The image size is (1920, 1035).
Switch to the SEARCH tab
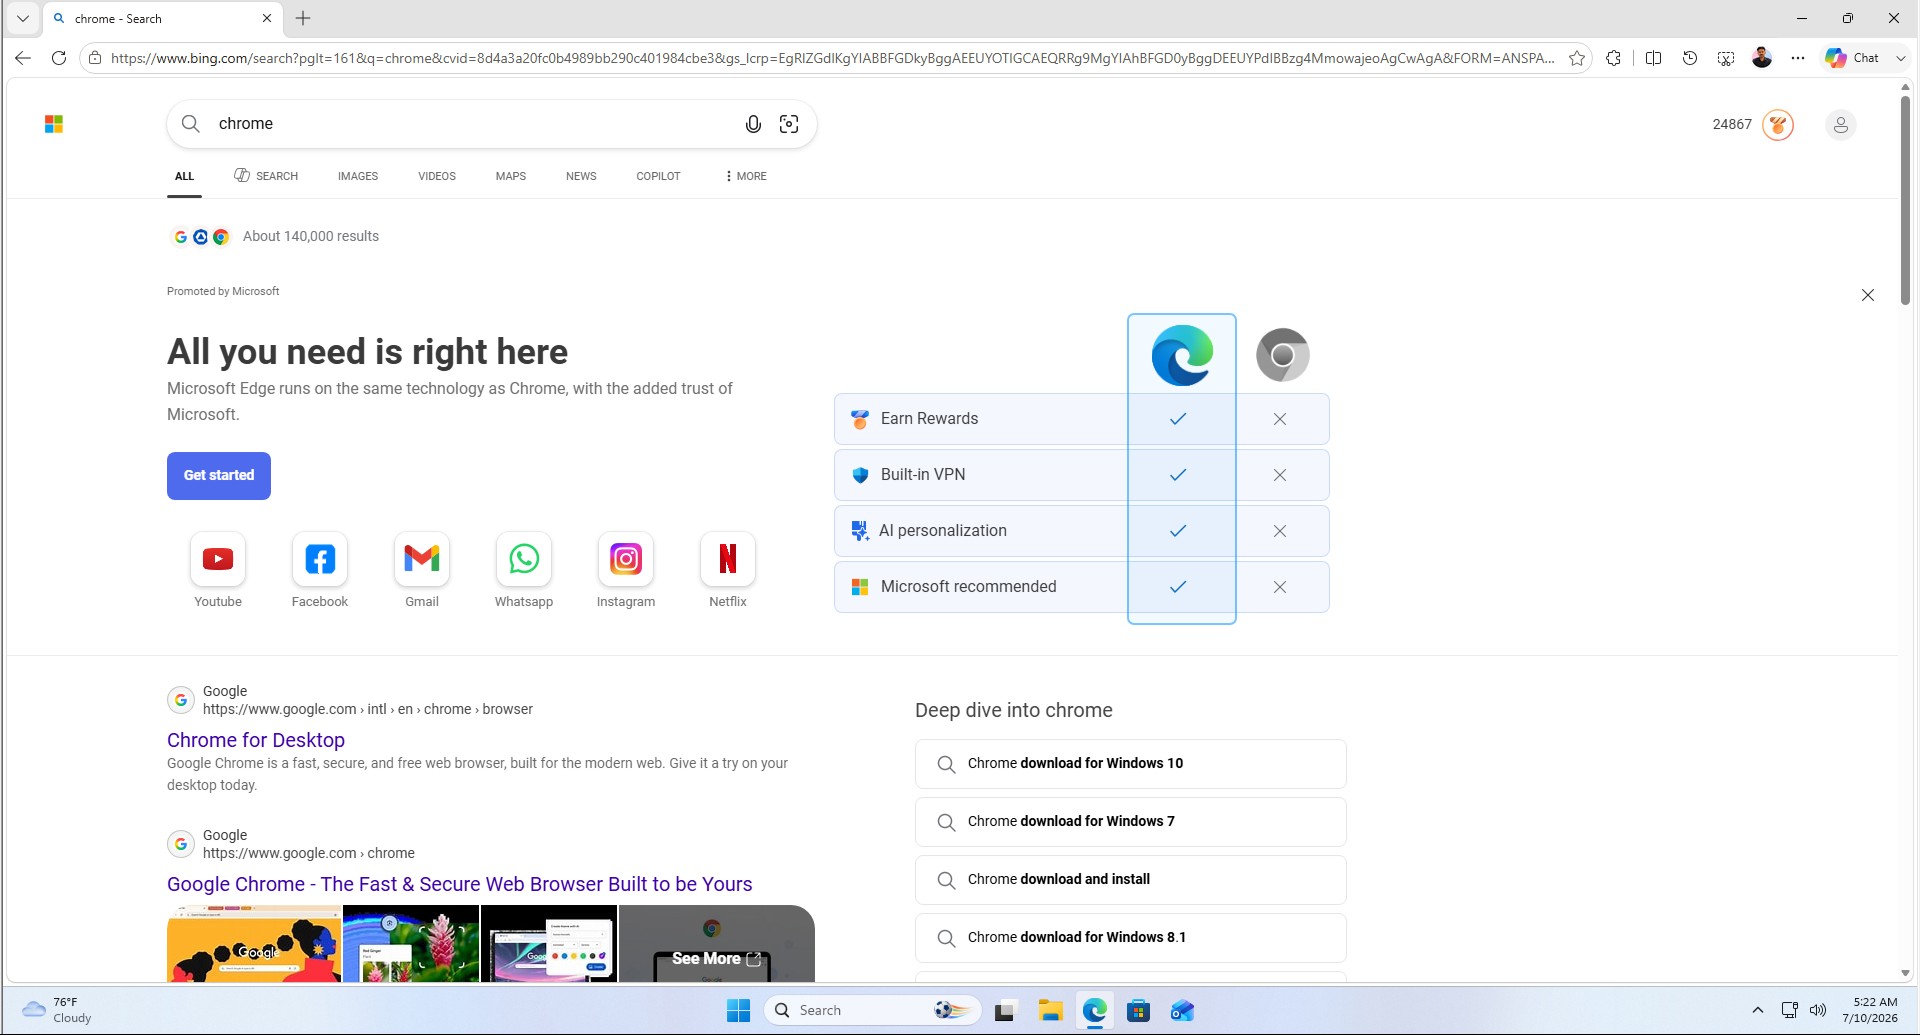266,176
